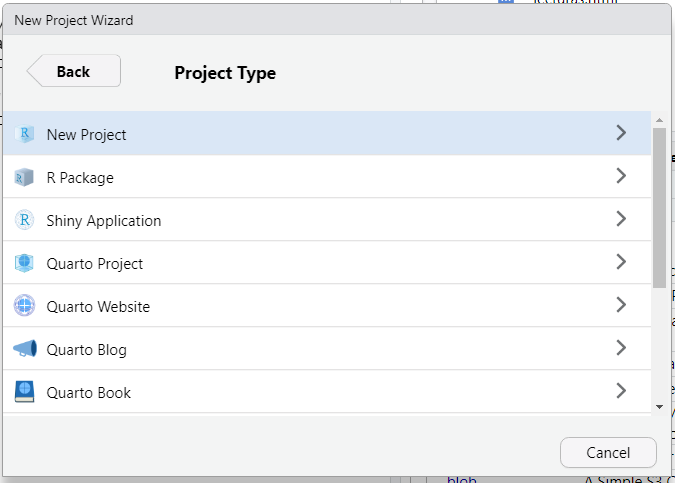The image size is (675, 483).
Task: Select the New Project type label
Action: click(87, 135)
